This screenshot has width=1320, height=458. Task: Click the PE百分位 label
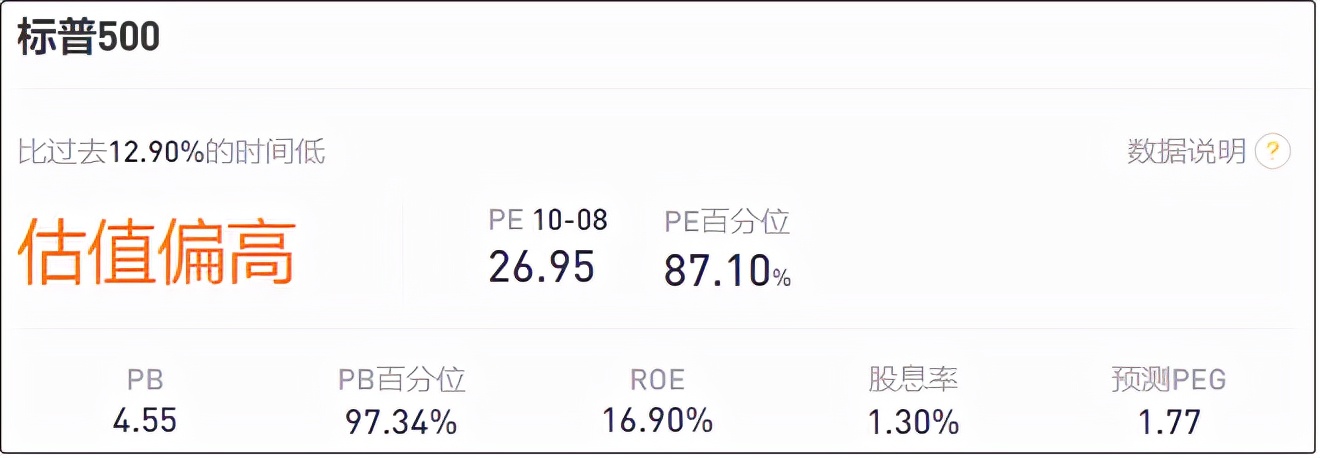pos(727,221)
